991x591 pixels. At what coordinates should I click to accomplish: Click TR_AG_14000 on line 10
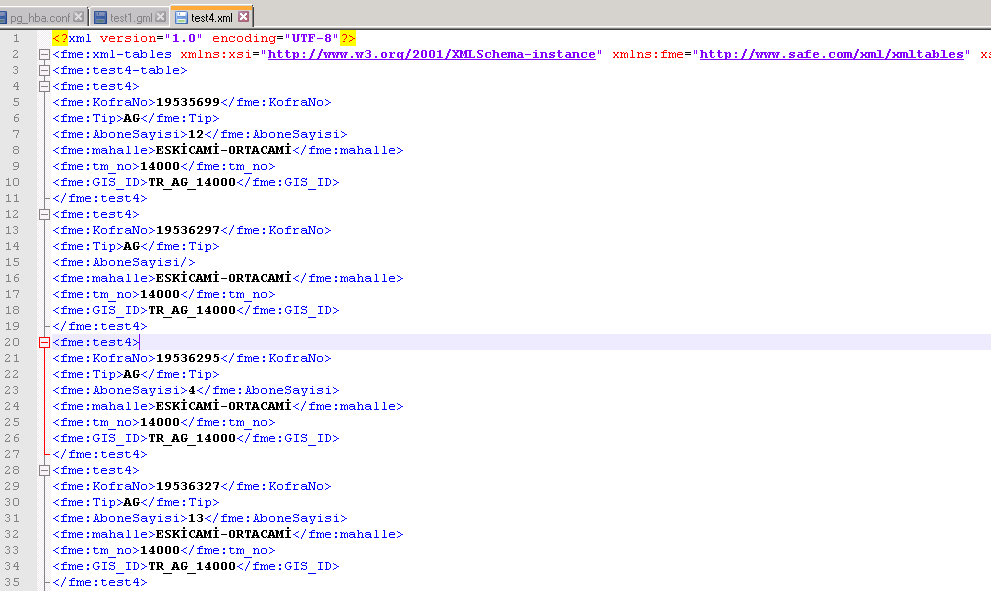tap(192, 182)
